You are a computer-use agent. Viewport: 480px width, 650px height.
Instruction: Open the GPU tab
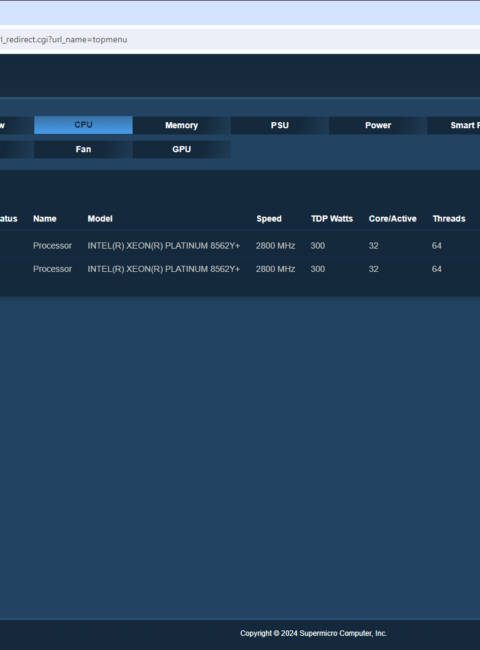[x=182, y=149]
